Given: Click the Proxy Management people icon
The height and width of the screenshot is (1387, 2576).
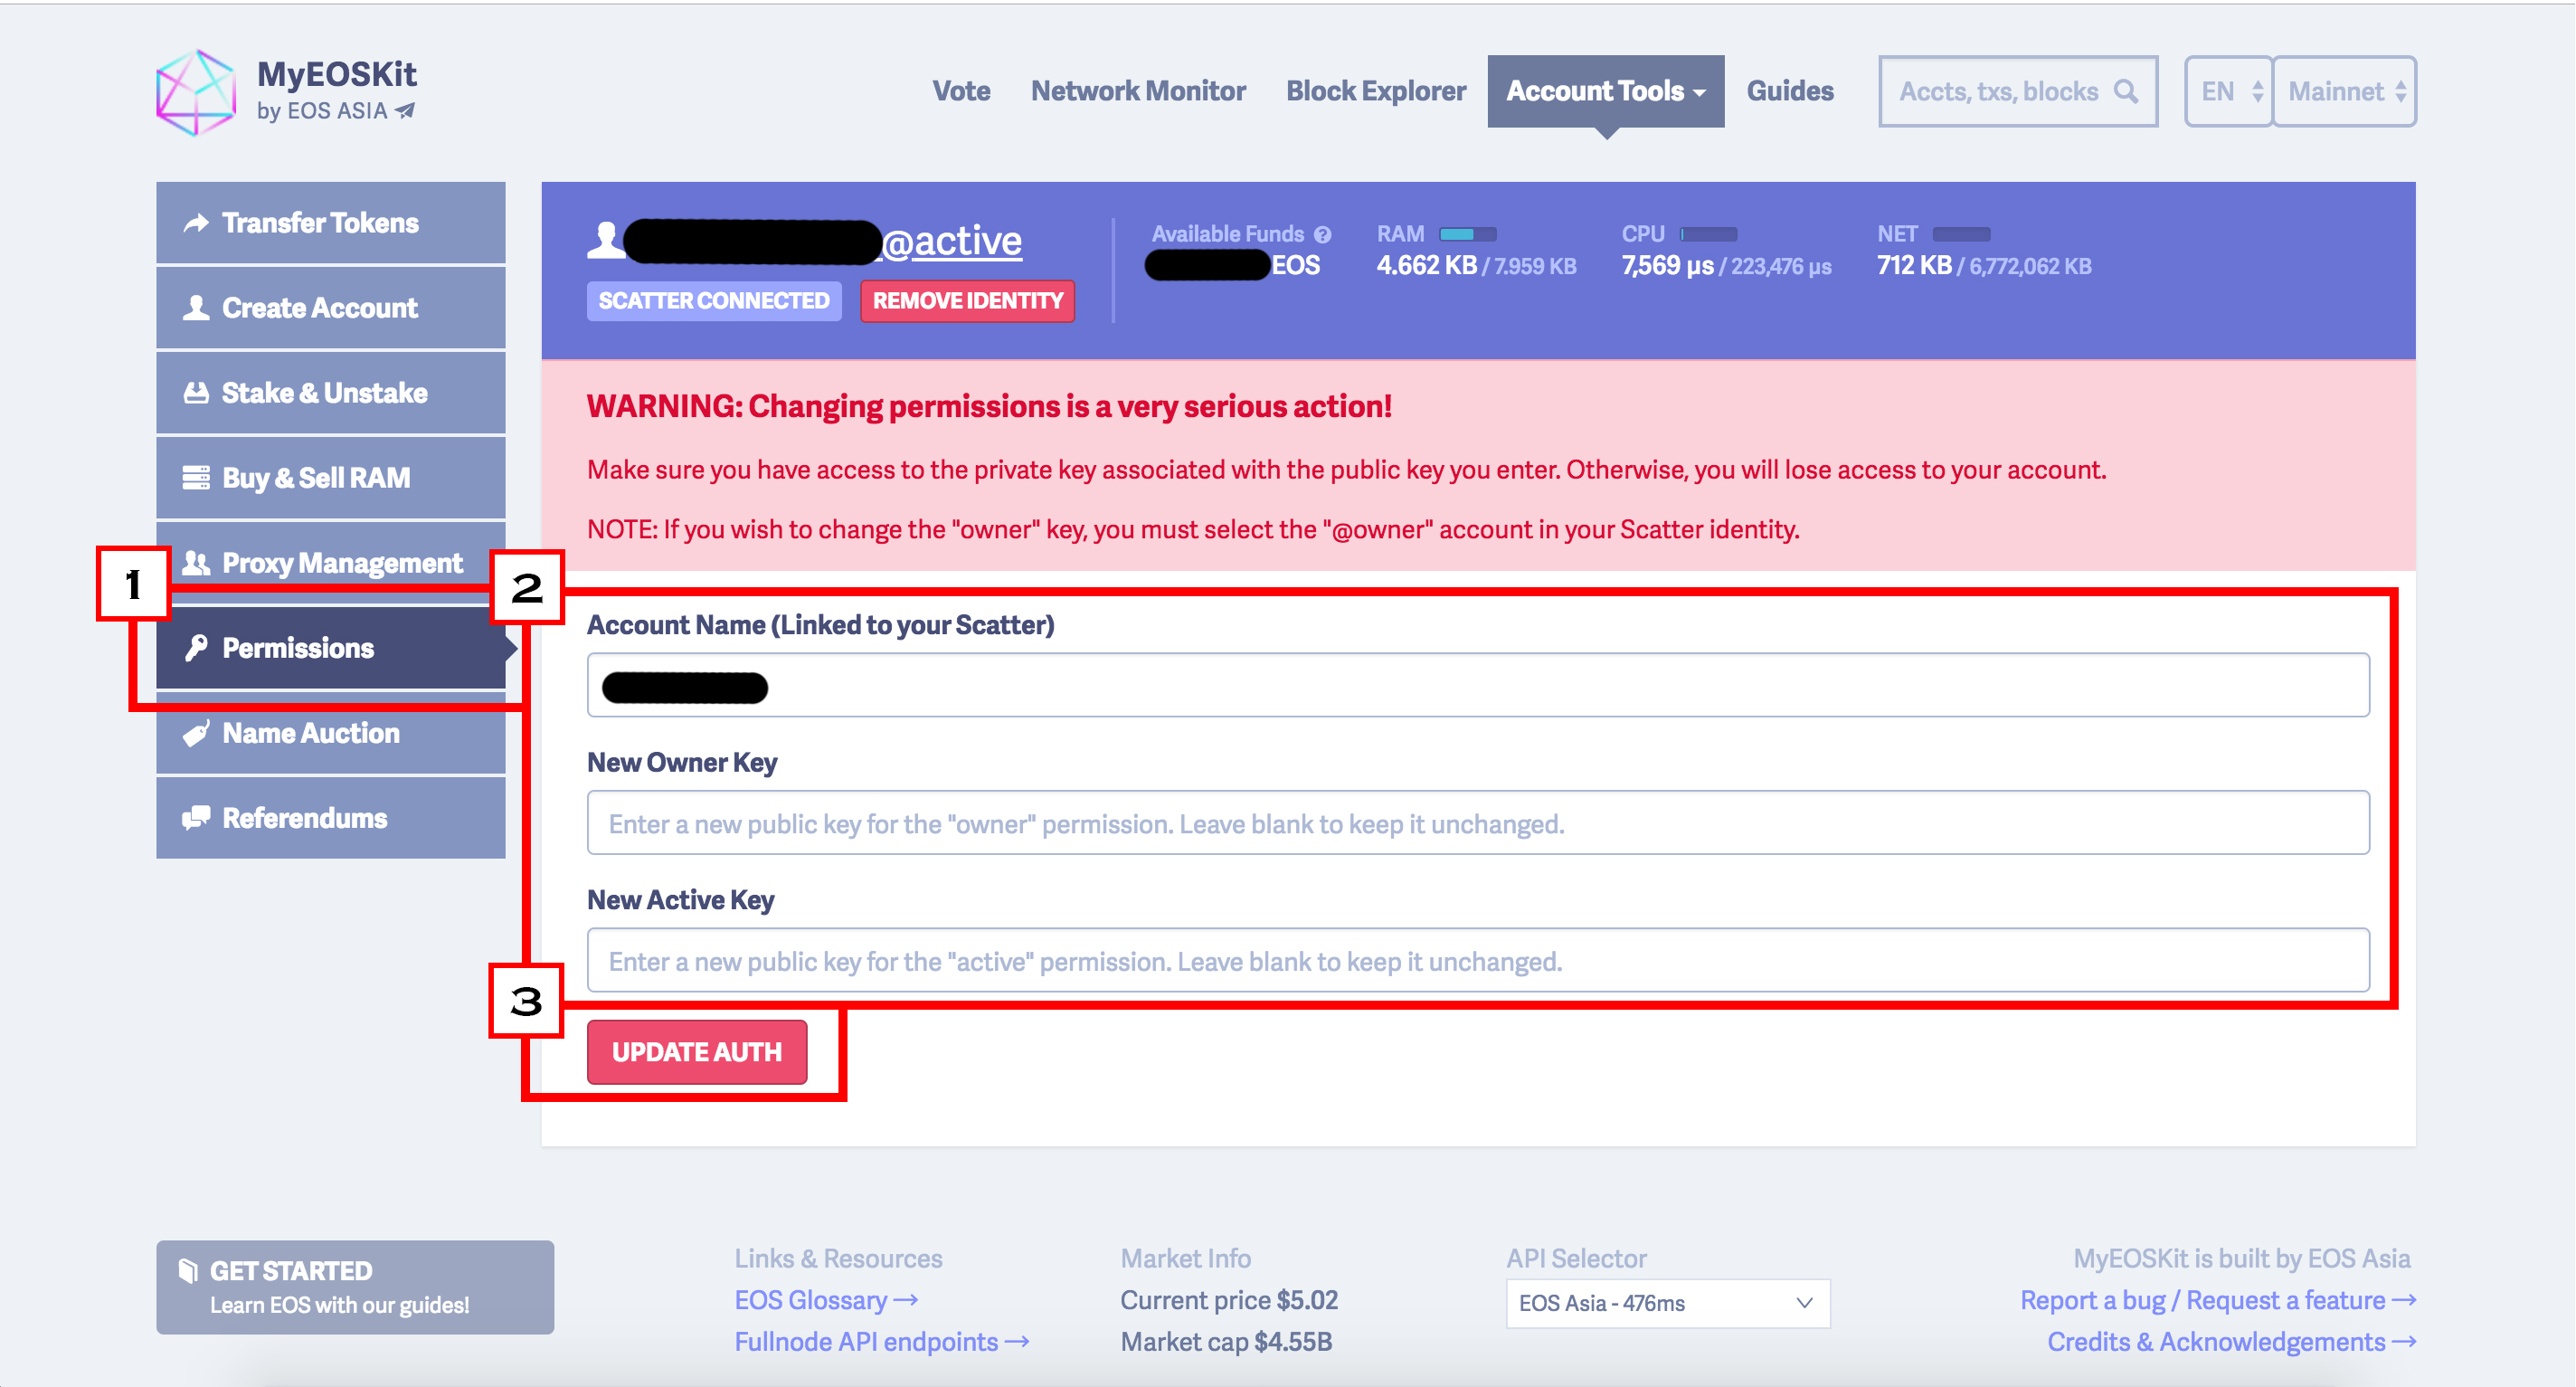Looking at the screenshot, I should click(196, 563).
